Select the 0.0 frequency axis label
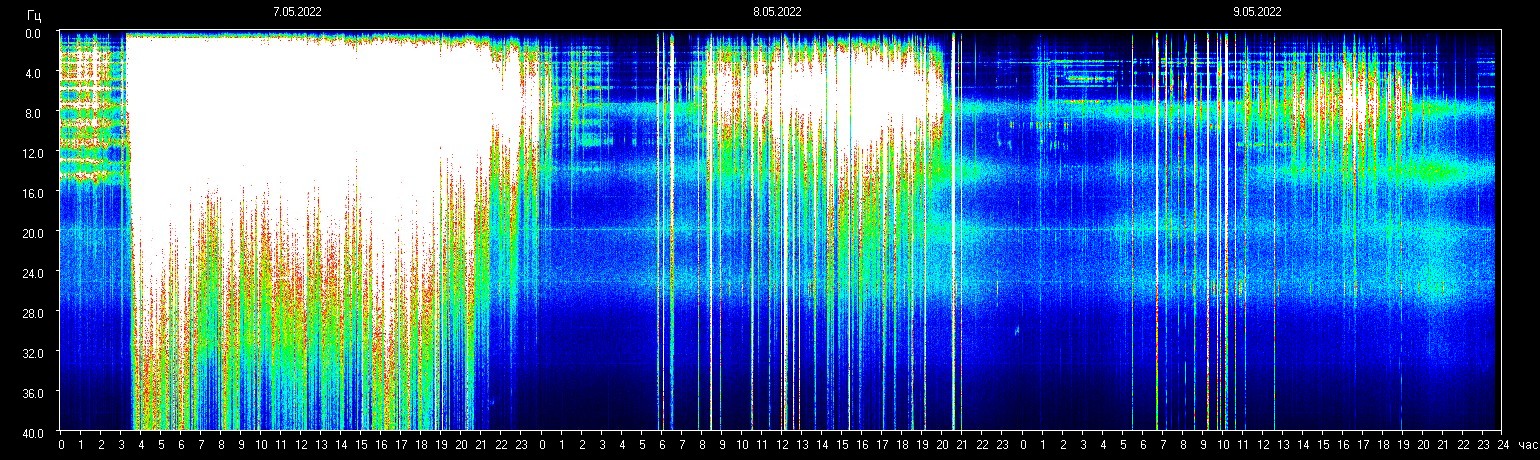 tap(33, 33)
